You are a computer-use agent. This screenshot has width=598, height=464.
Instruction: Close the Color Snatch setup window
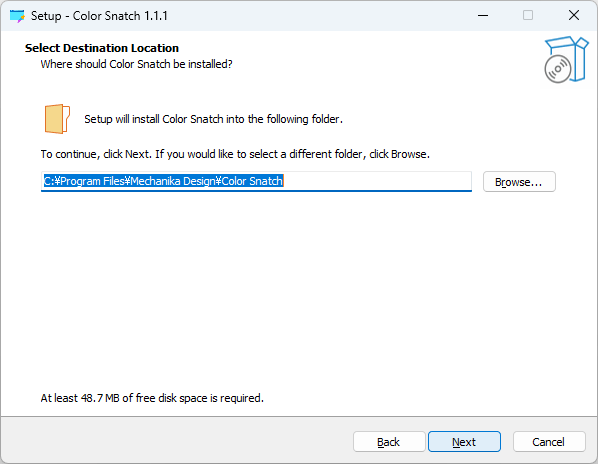(574, 16)
